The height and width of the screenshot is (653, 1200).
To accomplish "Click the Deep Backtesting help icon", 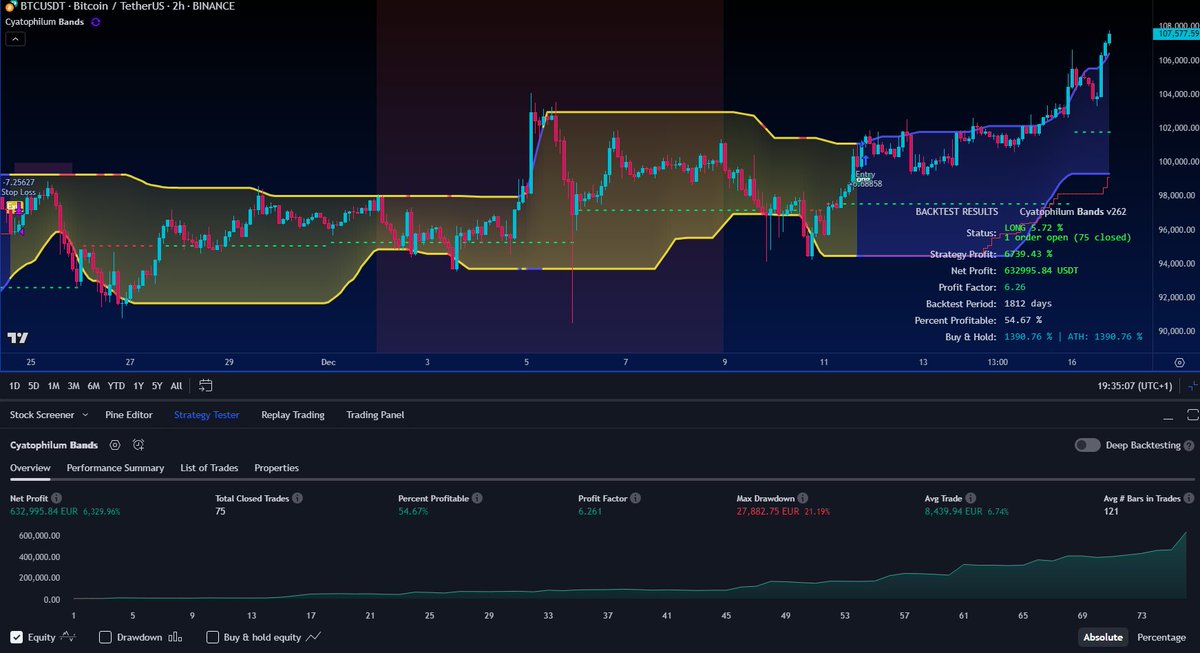I will point(1189,445).
